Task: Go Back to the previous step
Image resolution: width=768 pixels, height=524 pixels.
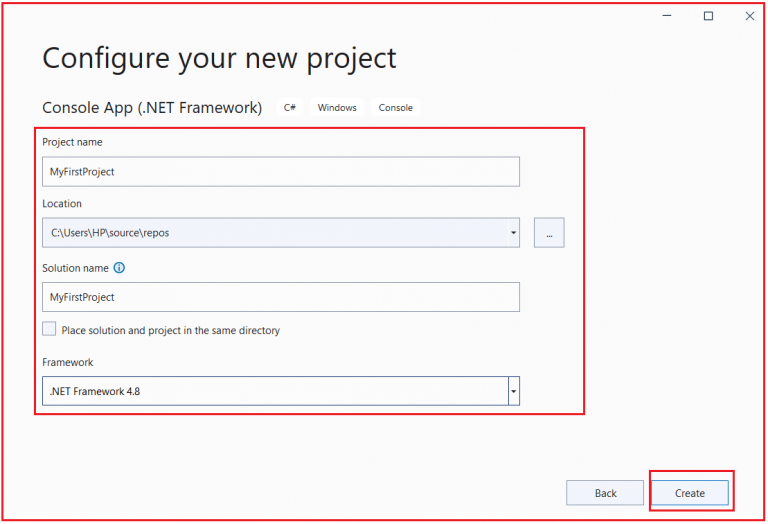Action: [605, 493]
